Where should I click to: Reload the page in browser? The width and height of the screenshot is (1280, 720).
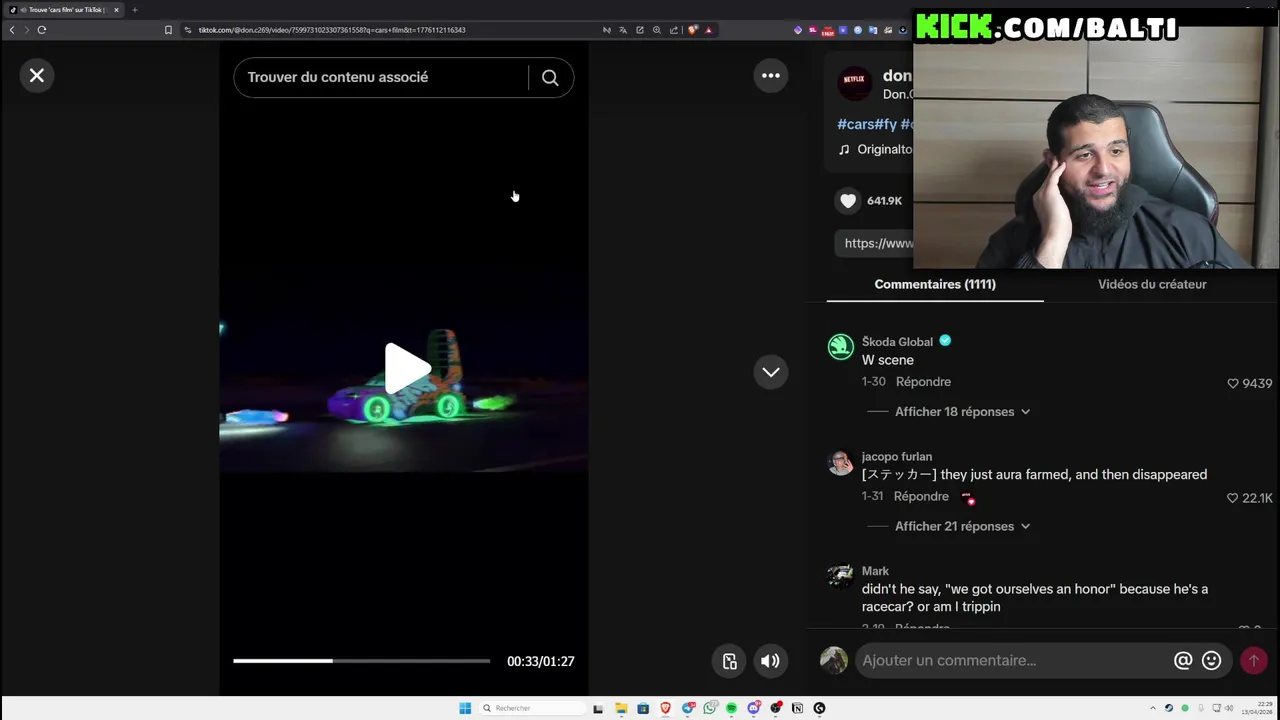[x=42, y=30]
